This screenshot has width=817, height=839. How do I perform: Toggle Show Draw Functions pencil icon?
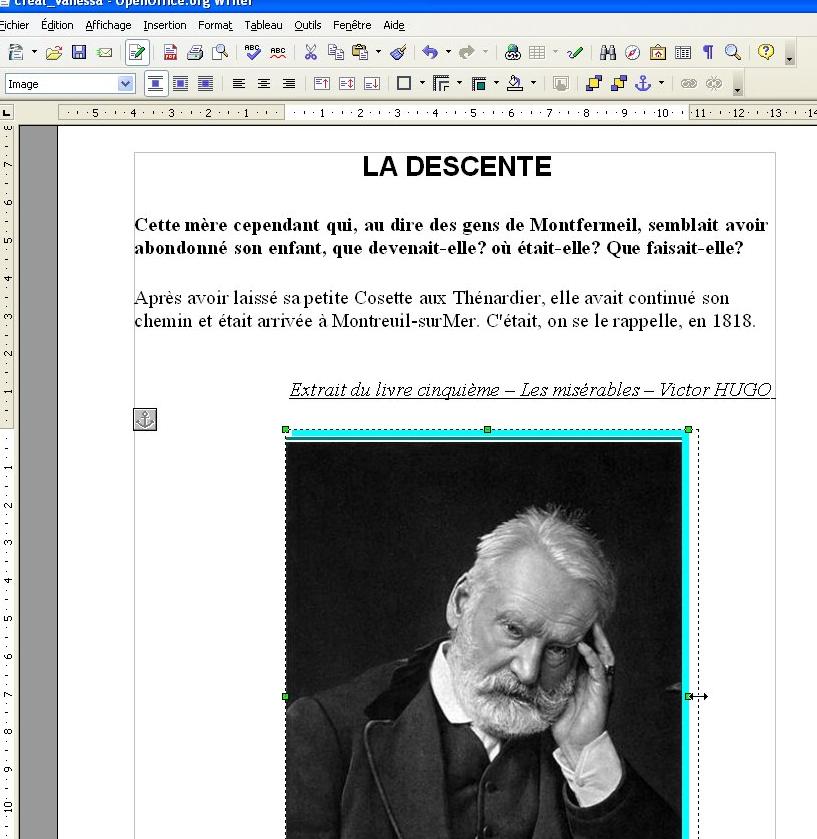click(x=575, y=52)
